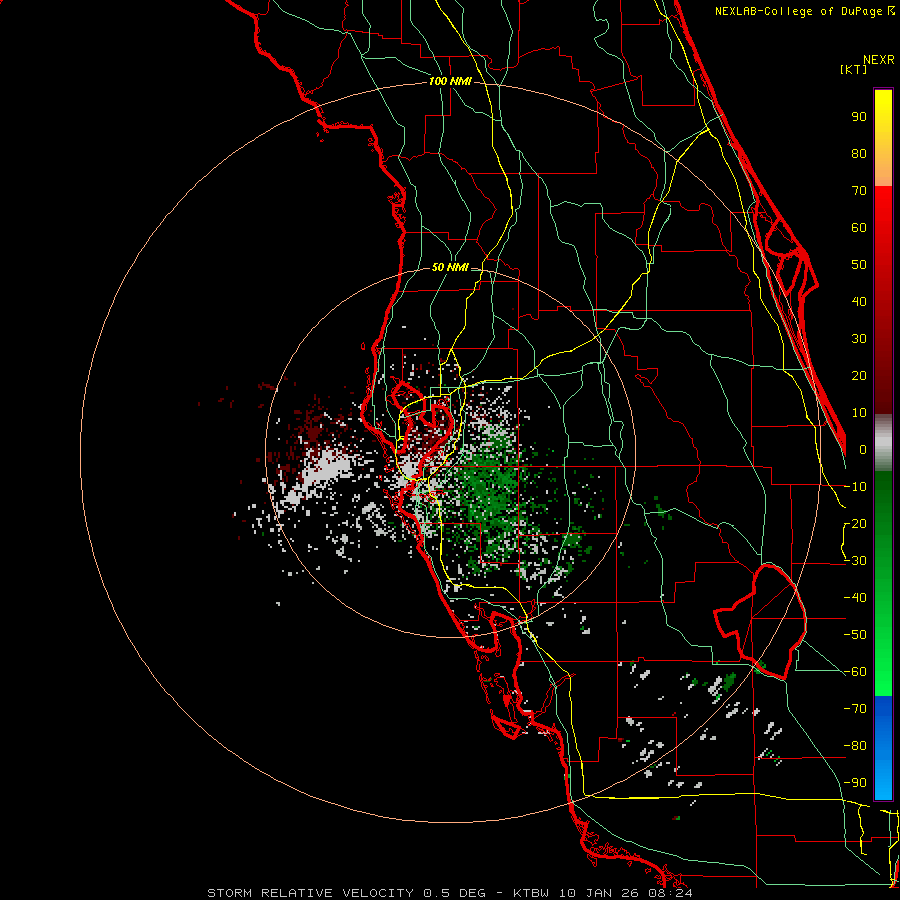Click the "50 NMI" range ring label
The height and width of the screenshot is (900, 900).
[450, 267]
